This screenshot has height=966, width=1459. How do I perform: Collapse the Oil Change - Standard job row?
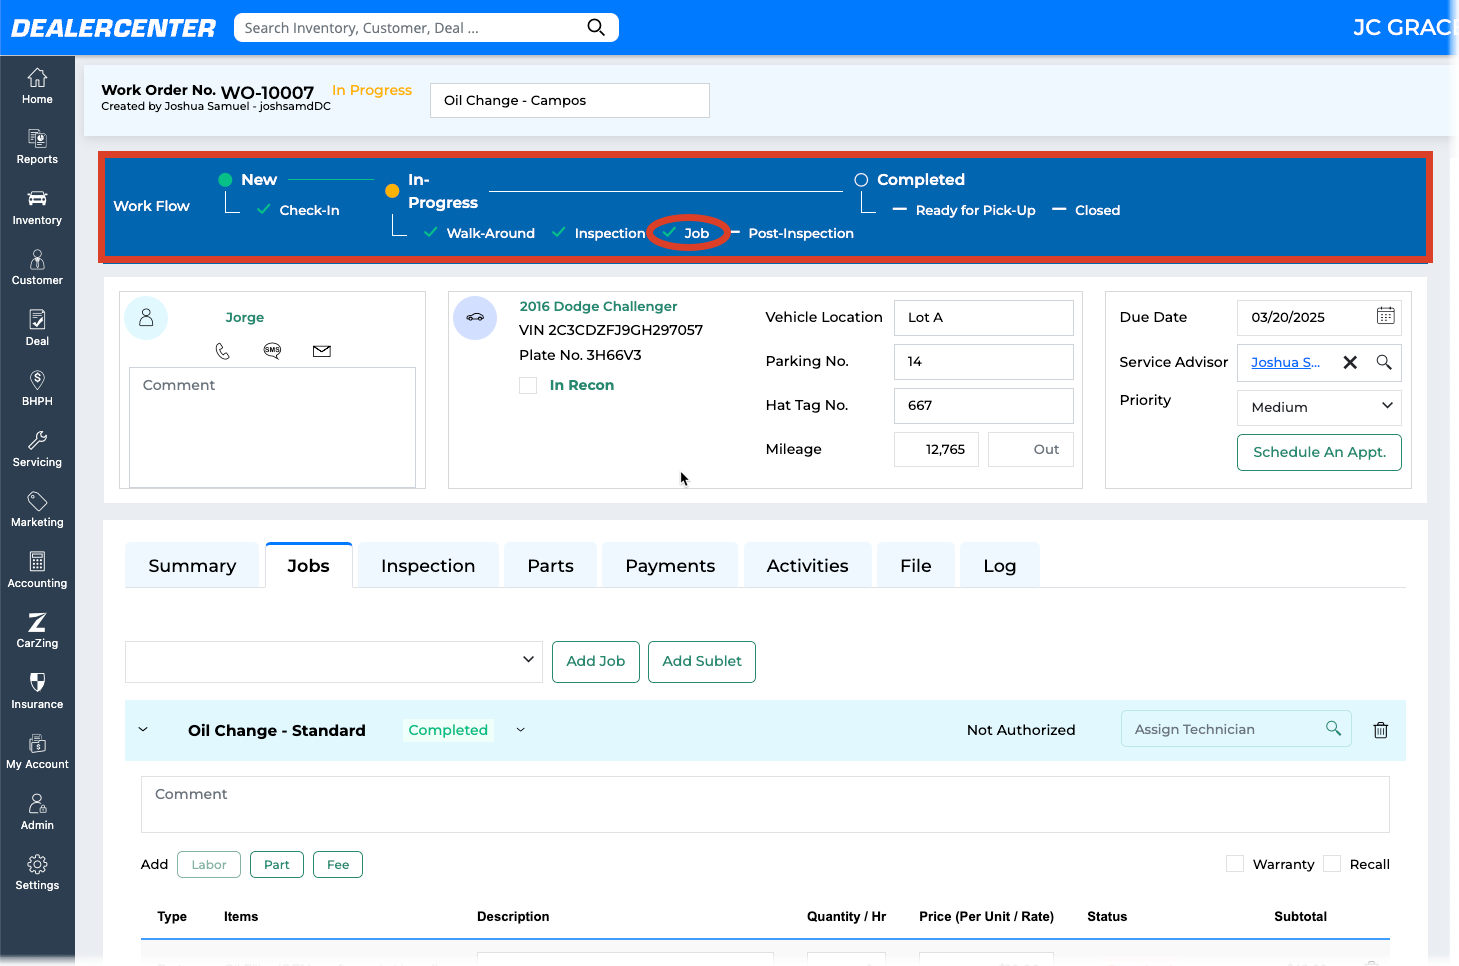pyautogui.click(x=143, y=730)
